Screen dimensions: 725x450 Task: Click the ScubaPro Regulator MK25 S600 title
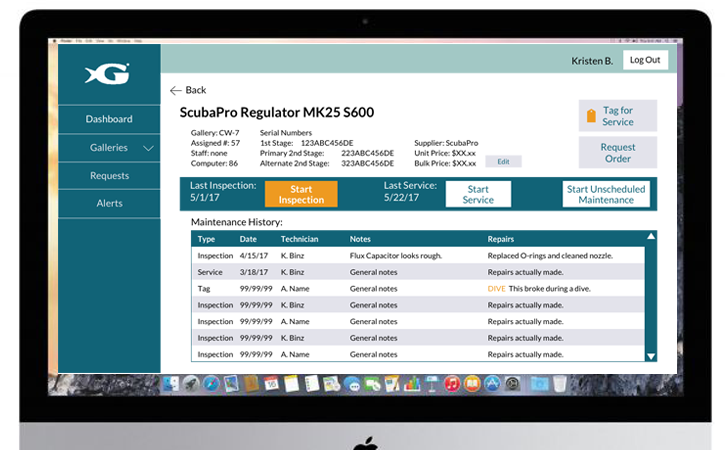coord(276,112)
